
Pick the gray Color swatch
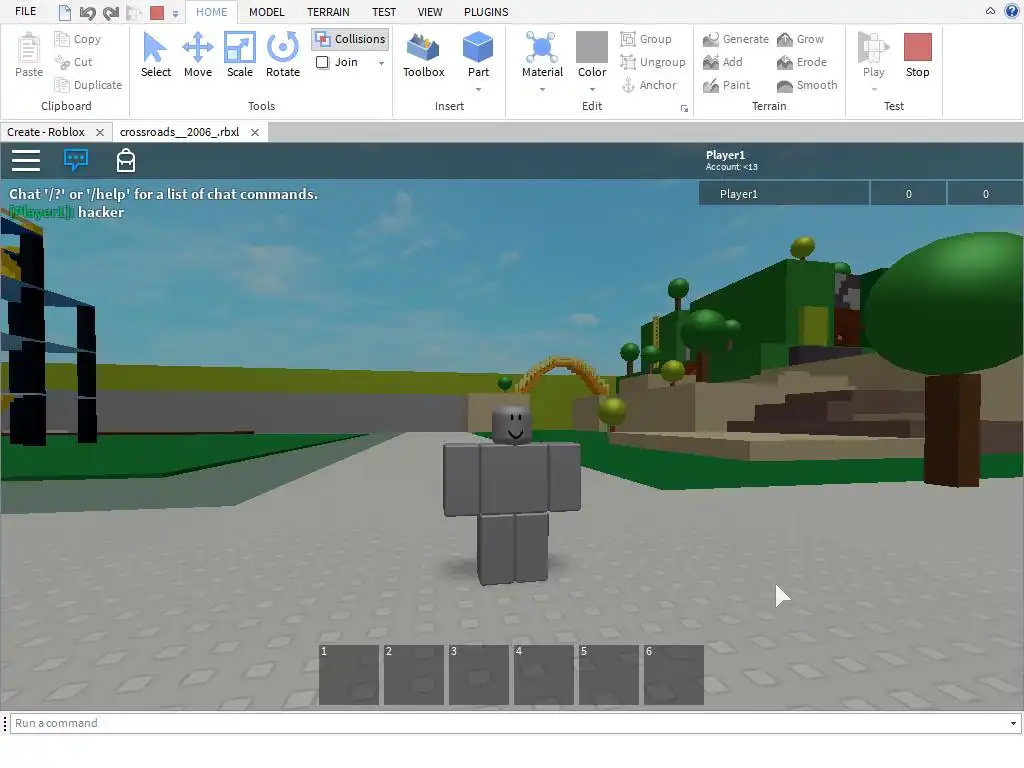pyautogui.click(x=592, y=47)
